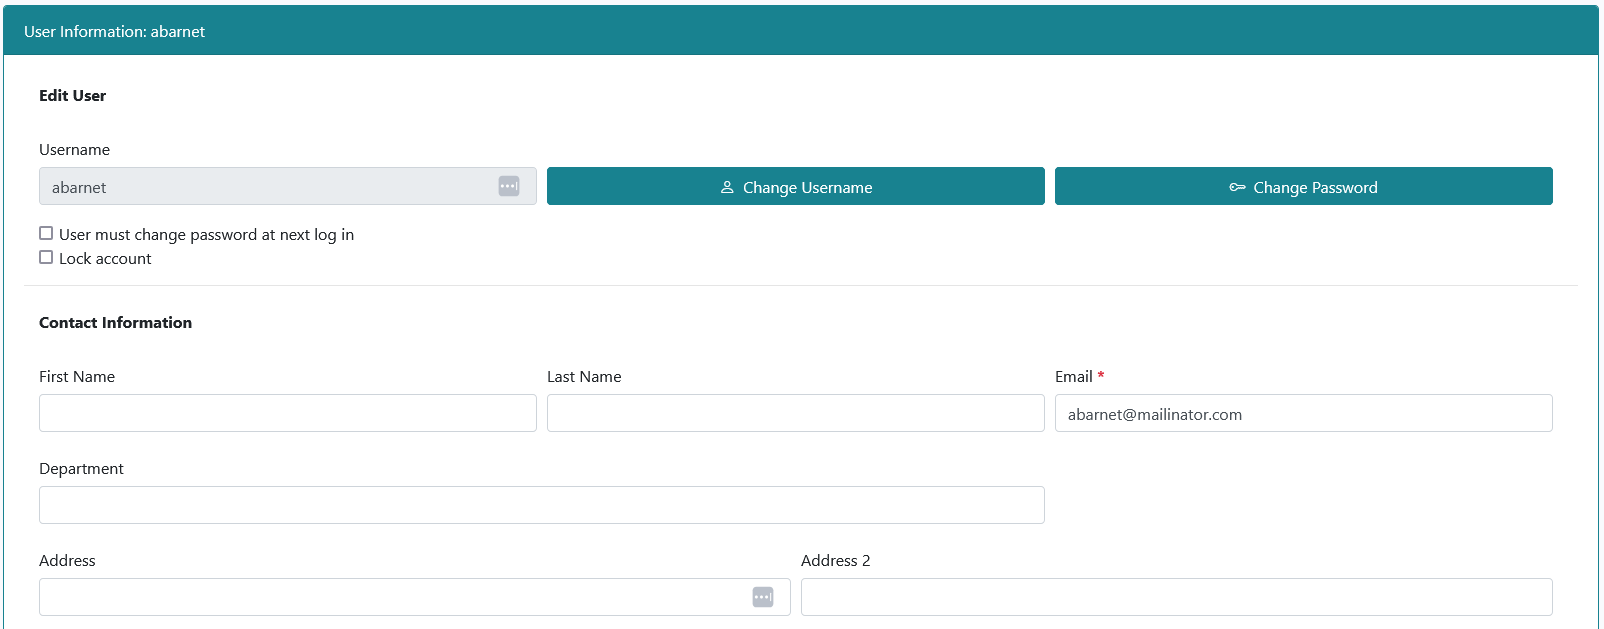Click the 'Lock account' label text
1604x629 pixels.
click(x=105, y=259)
